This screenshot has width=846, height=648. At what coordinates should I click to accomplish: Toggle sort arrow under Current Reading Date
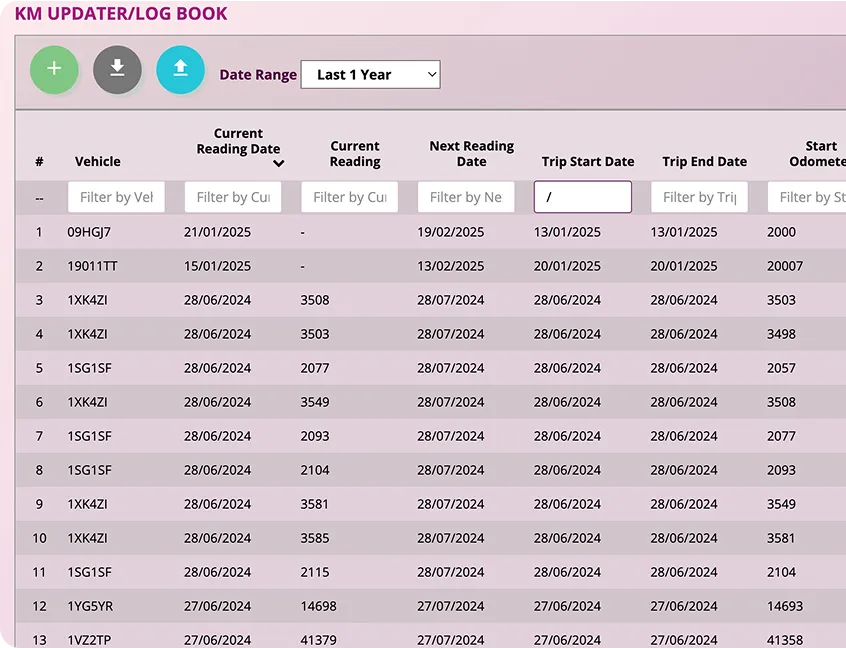click(x=278, y=163)
